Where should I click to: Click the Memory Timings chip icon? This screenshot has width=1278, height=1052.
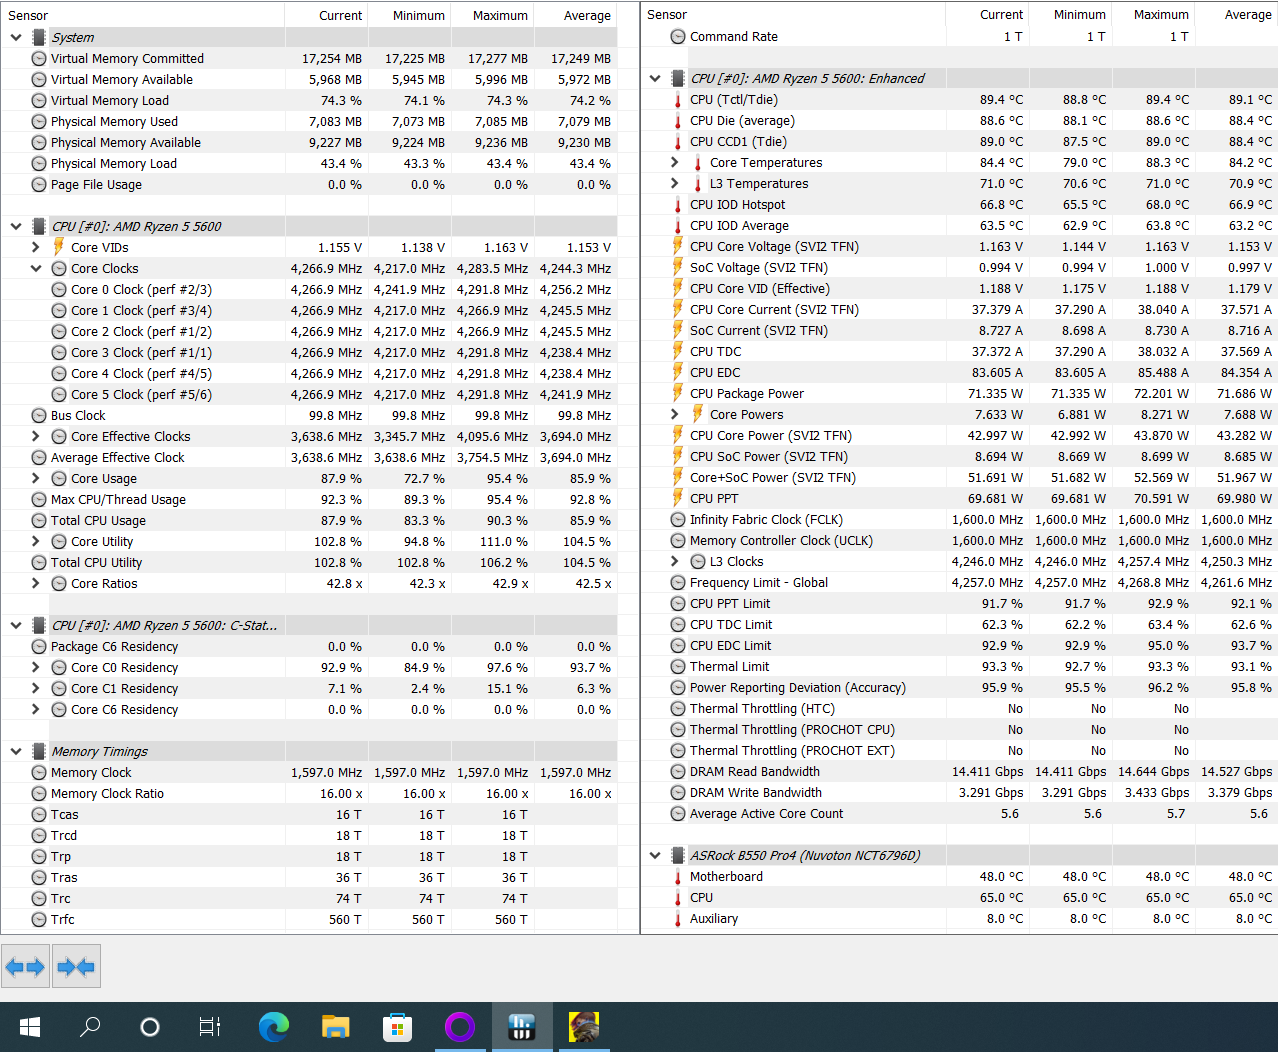[39, 752]
